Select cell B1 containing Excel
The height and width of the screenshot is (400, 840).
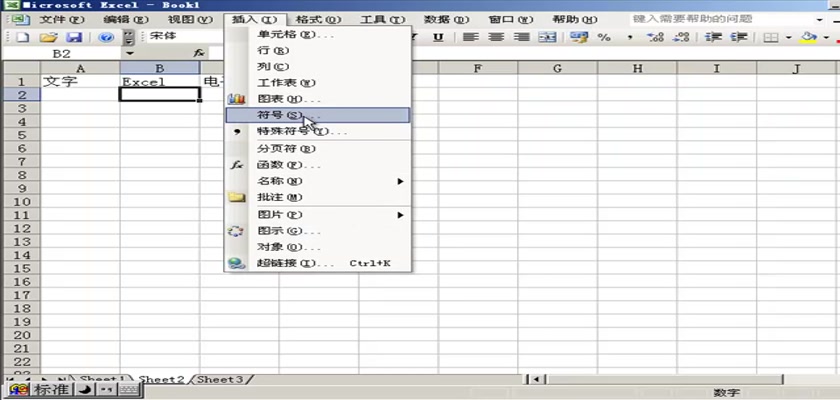click(x=160, y=81)
